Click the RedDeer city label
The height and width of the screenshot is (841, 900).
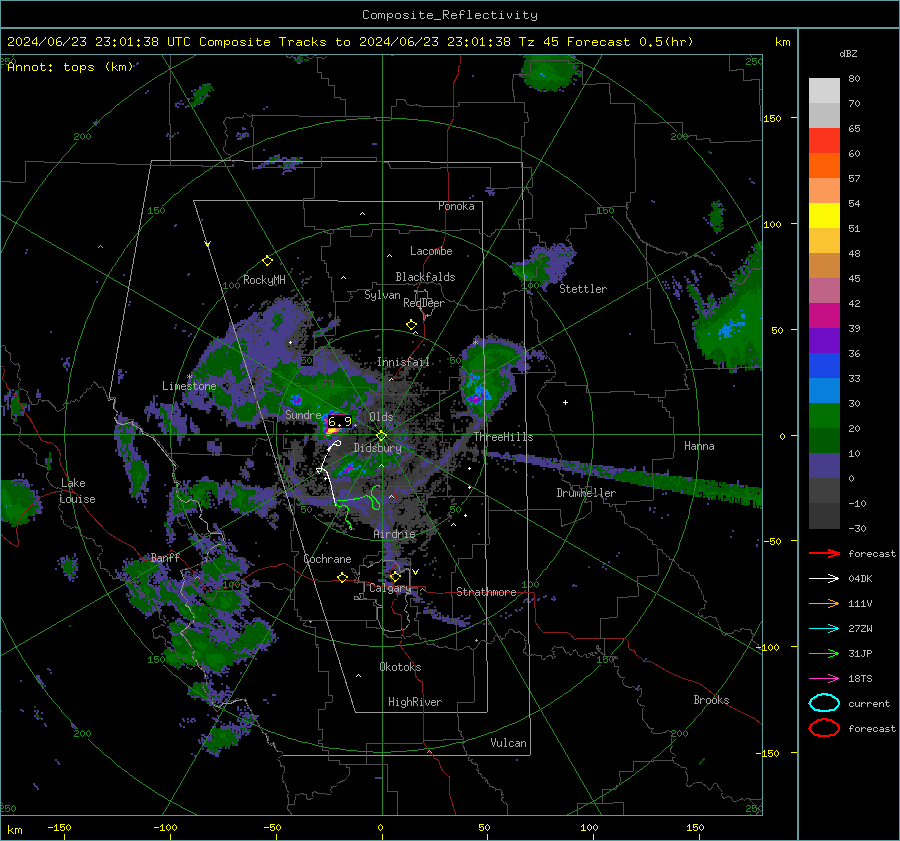(424, 303)
